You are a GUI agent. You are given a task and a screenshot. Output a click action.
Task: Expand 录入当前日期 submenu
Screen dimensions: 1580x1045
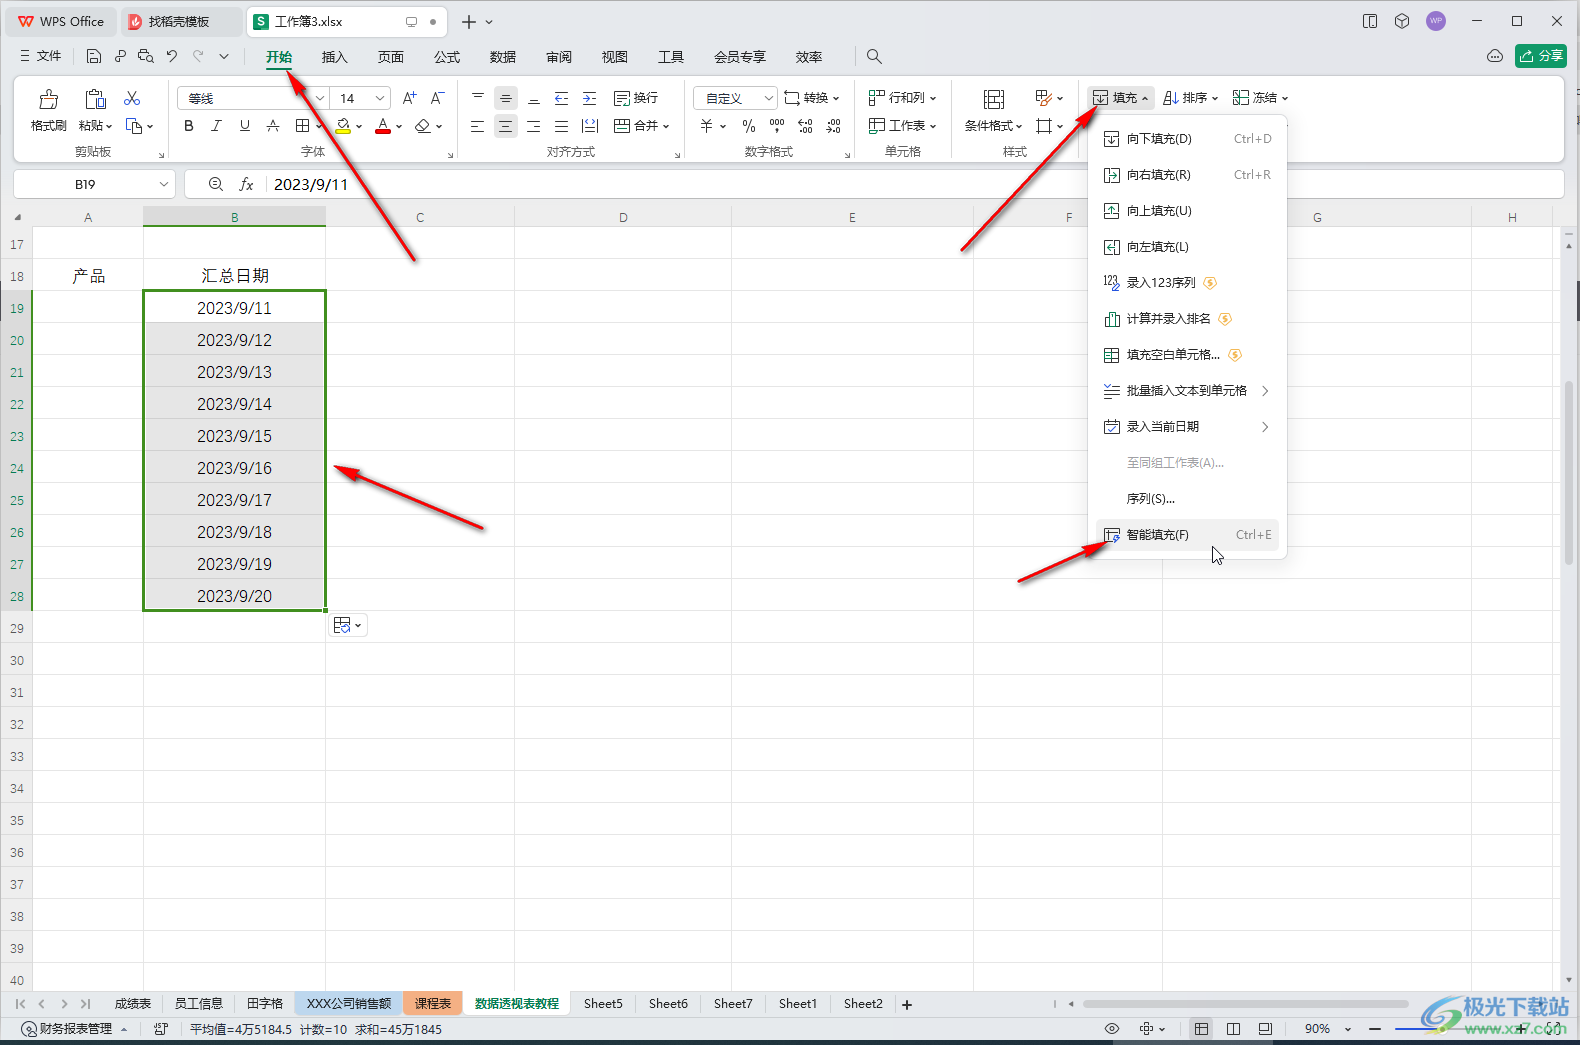1187,427
